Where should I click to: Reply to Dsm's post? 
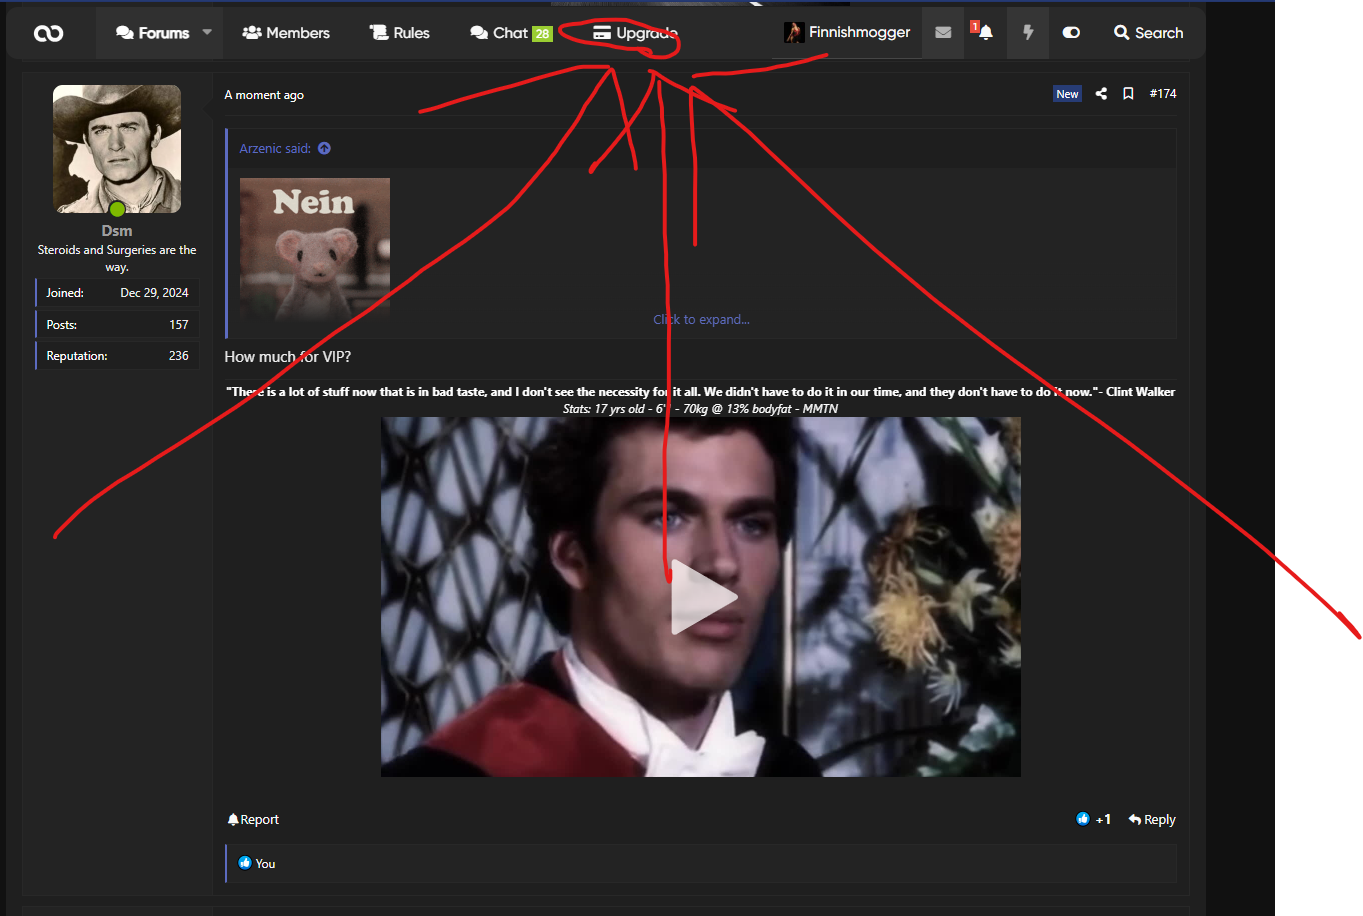pos(1152,820)
